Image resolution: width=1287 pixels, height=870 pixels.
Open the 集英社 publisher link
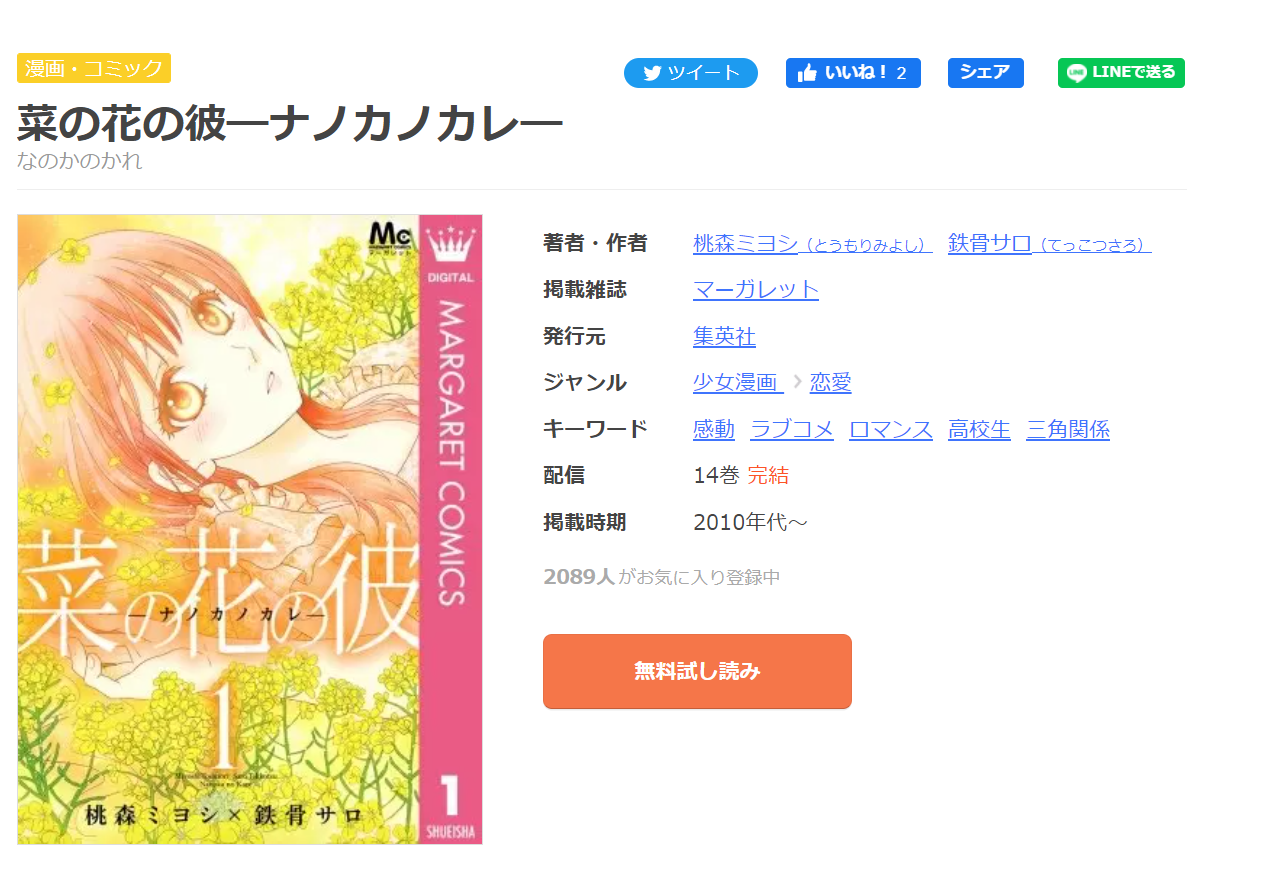click(724, 336)
